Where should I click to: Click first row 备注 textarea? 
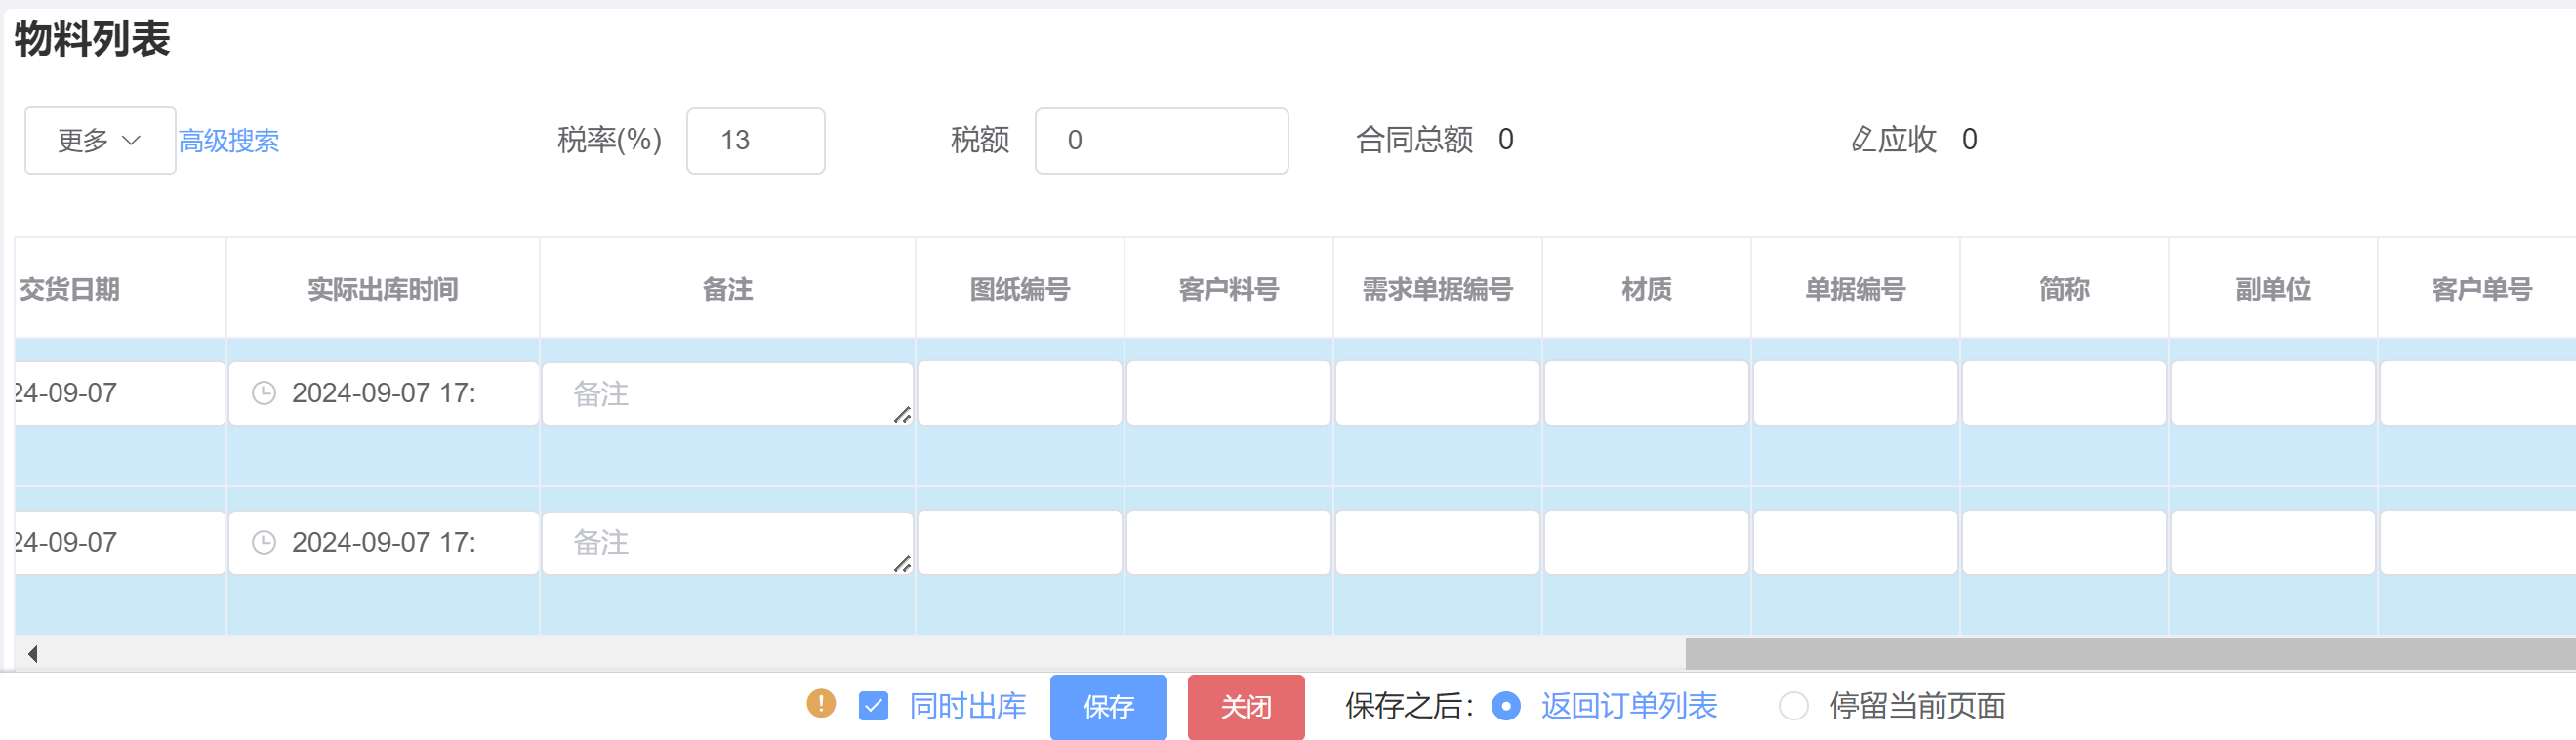[x=727, y=393]
